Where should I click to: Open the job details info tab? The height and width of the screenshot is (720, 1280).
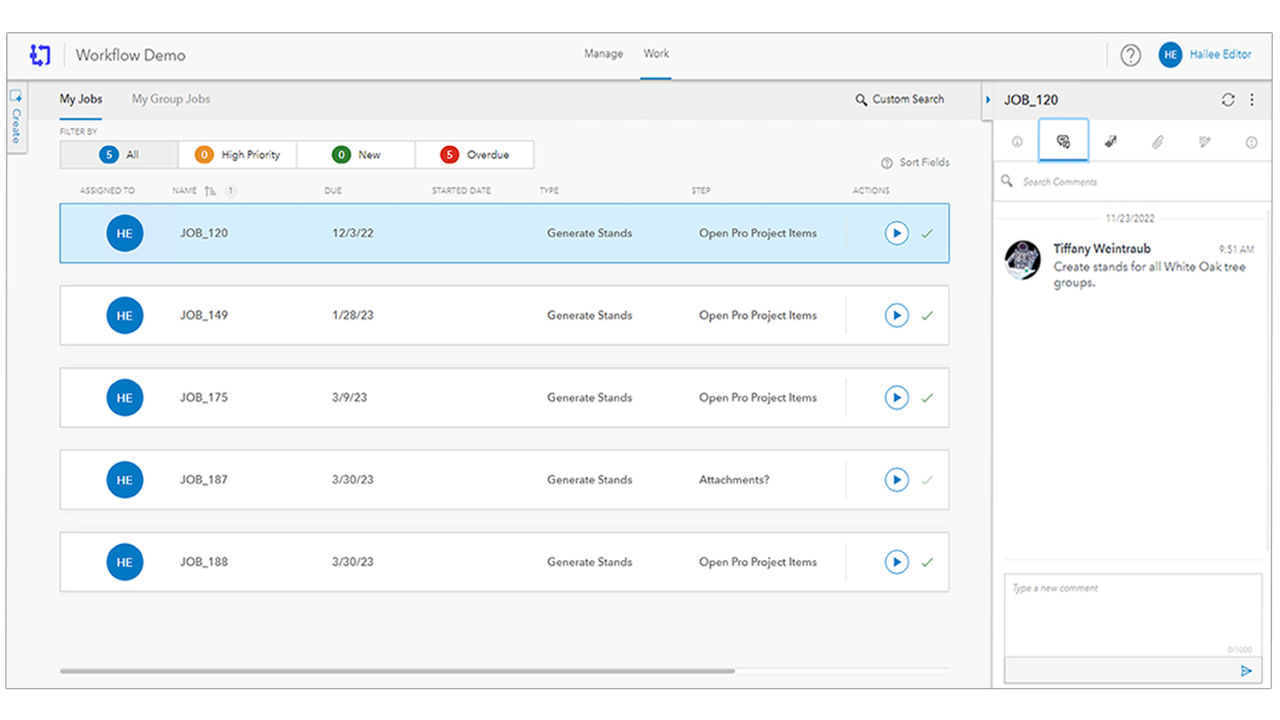tap(1017, 142)
